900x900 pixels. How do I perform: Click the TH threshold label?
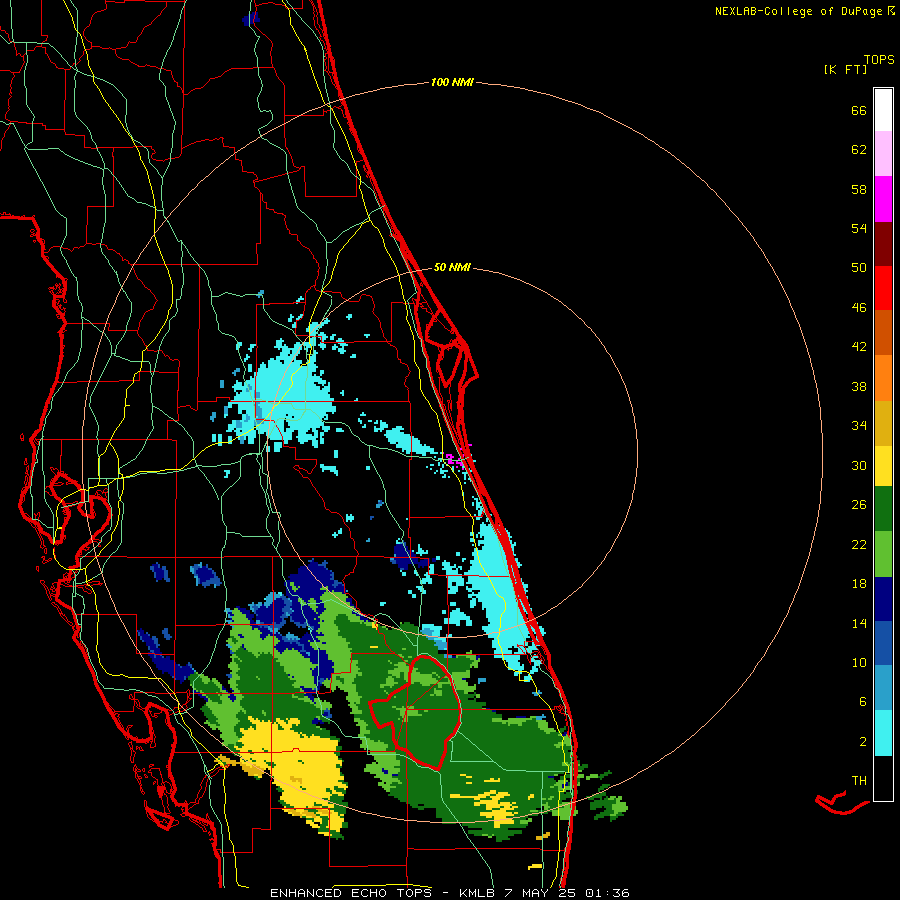pyautogui.click(x=859, y=781)
